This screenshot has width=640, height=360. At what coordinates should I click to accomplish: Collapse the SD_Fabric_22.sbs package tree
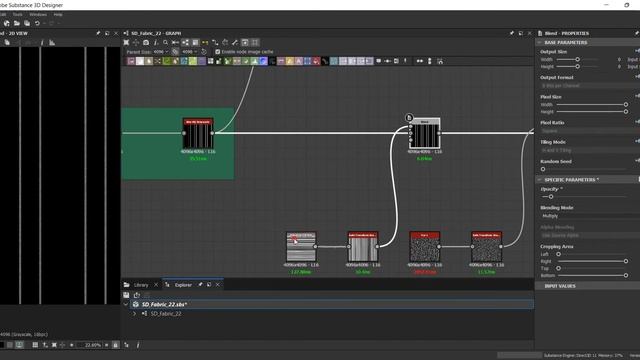pyautogui.click(x=126, y=304)
